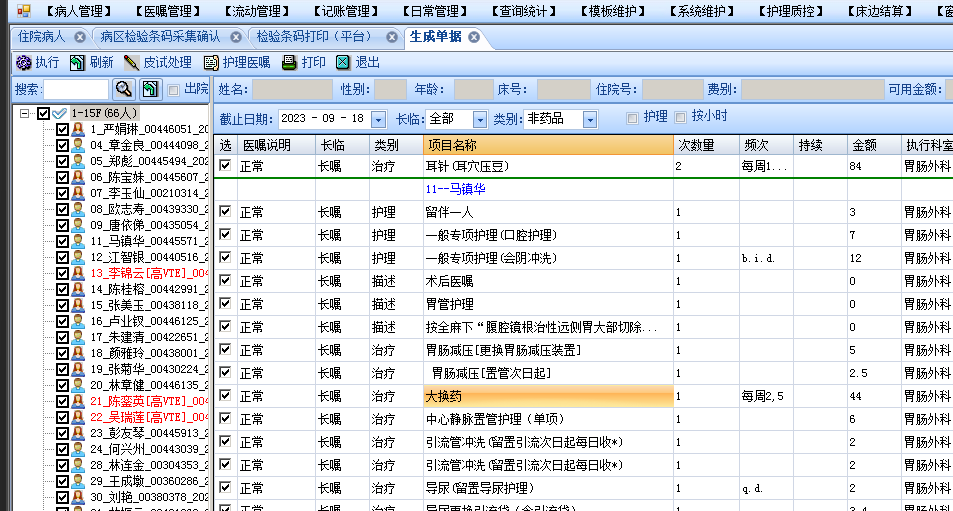Click blue checkmark icon on 1-15F node
The height and width of the screenshot is (511, 953).
point(60,114)
